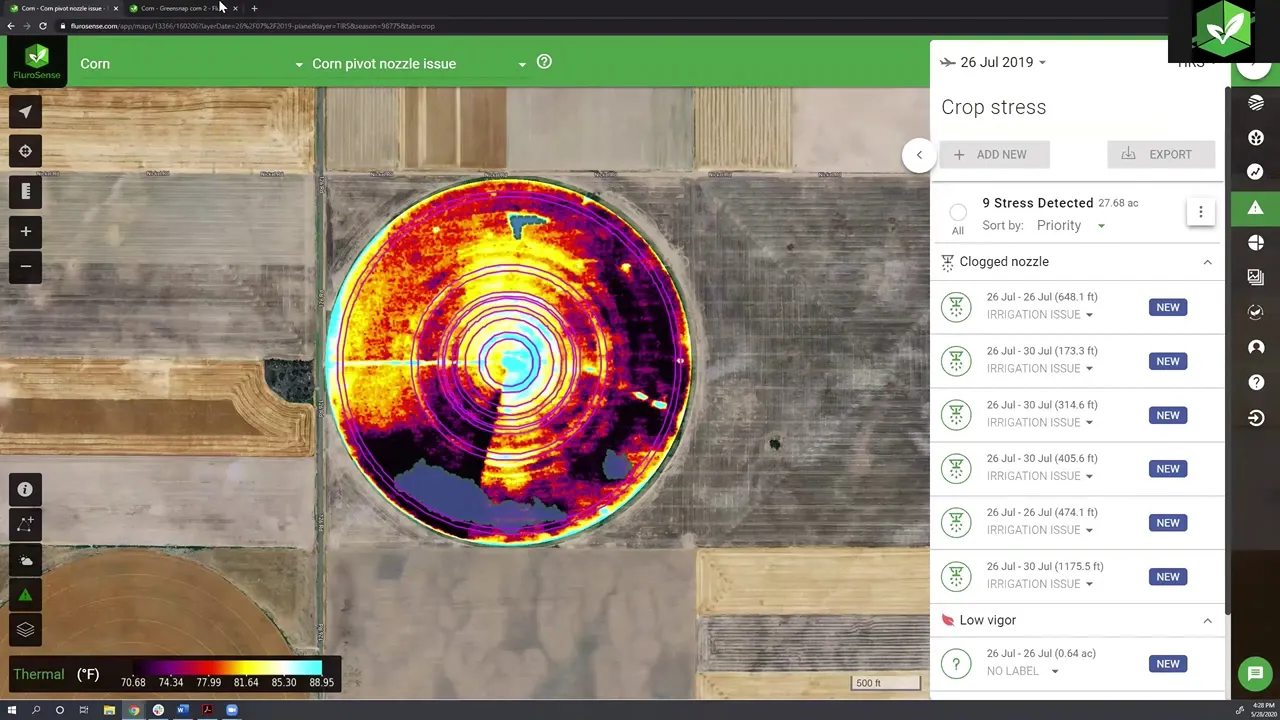Toggle the NEW badge on the 648.1 ft item
This screenshot has width=1280, height=720.
pyautogui.click(x=1168, y=307)
